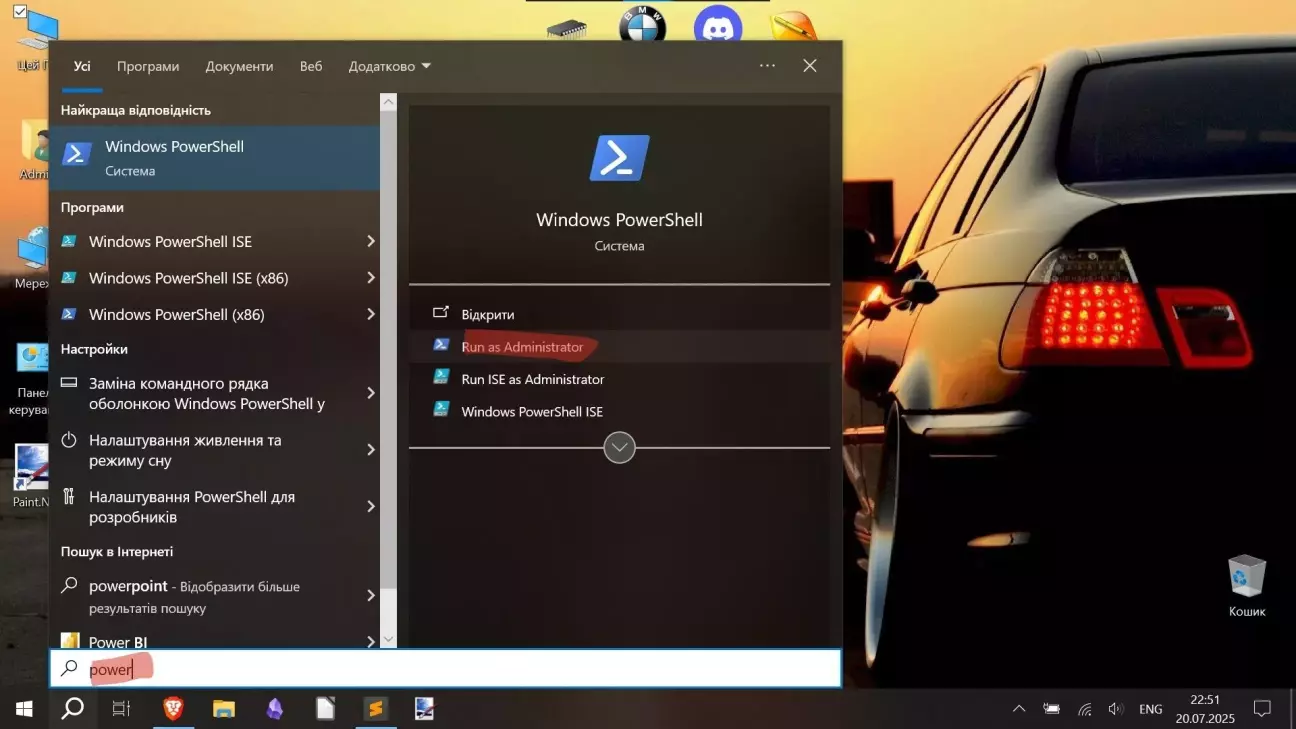Click the large PowerShell logo in preview pane
This screenshot has height=729, width=1296.
tap(619, 158)
